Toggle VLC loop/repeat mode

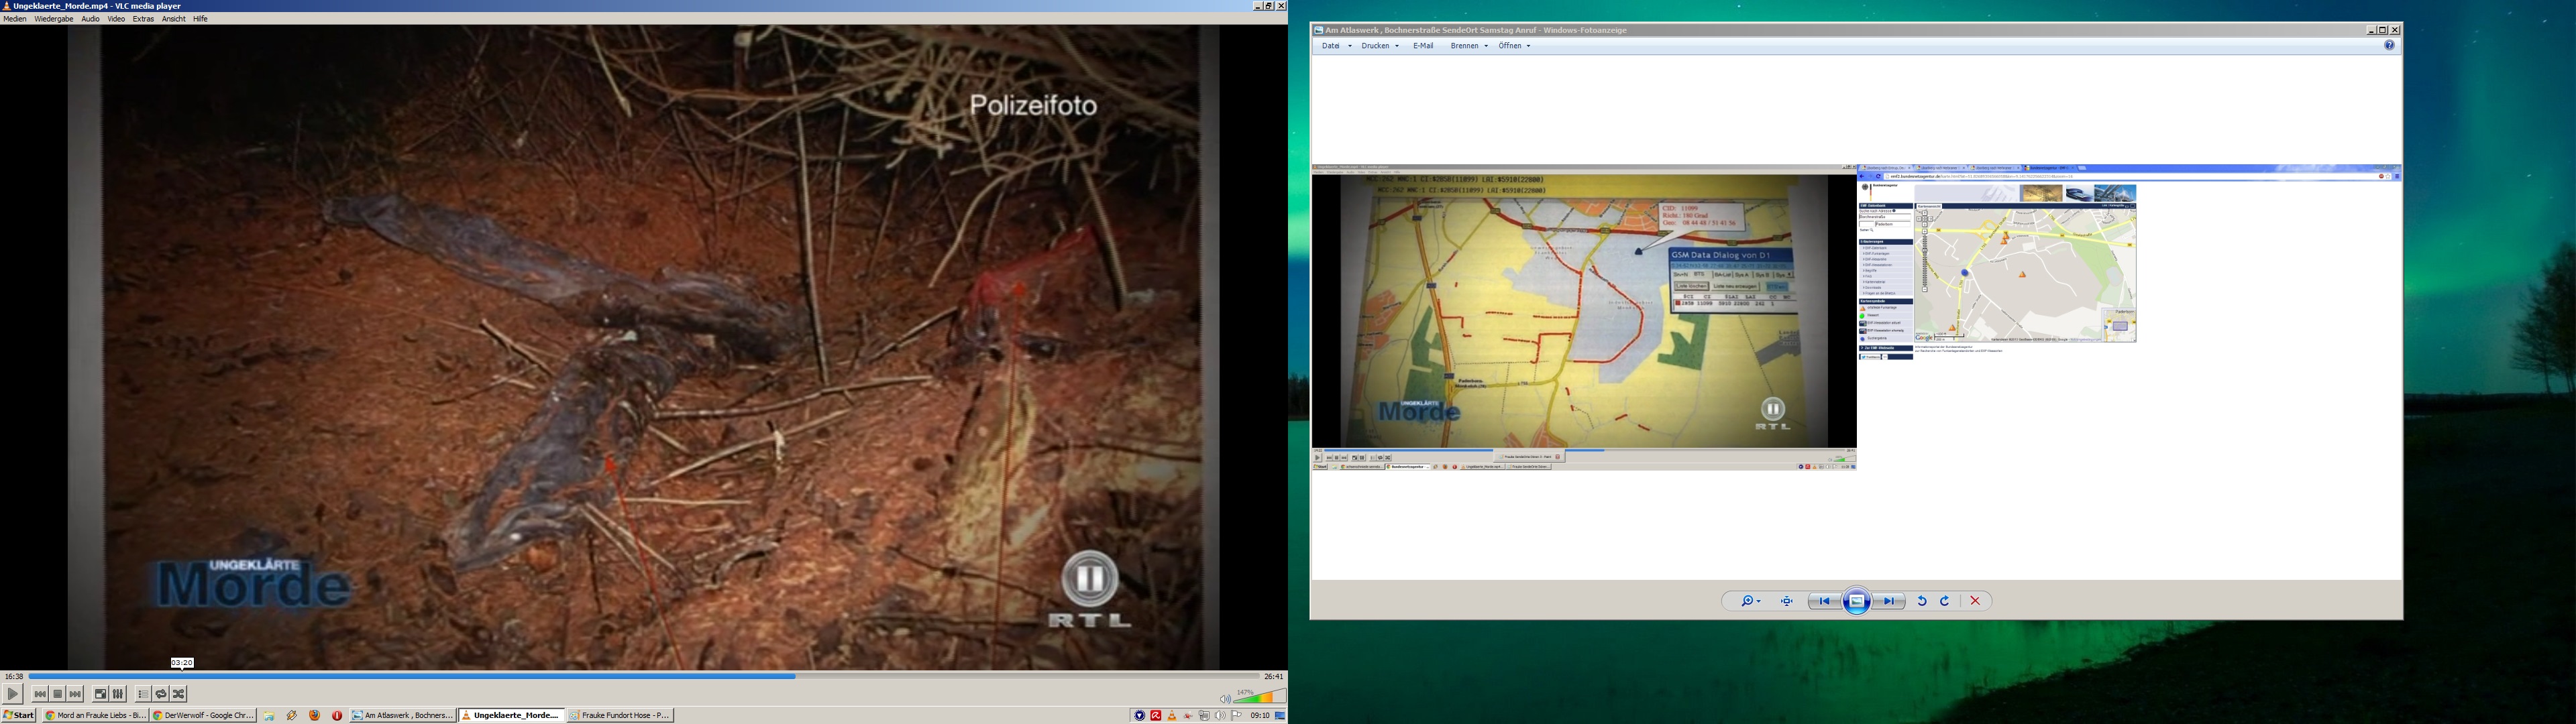click(161, 694)
